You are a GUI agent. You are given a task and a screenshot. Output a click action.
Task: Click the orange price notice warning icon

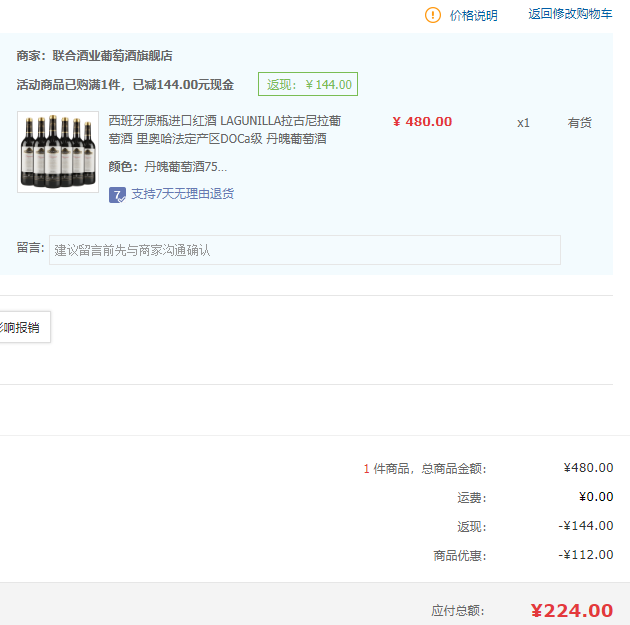(x=433, y=15)
